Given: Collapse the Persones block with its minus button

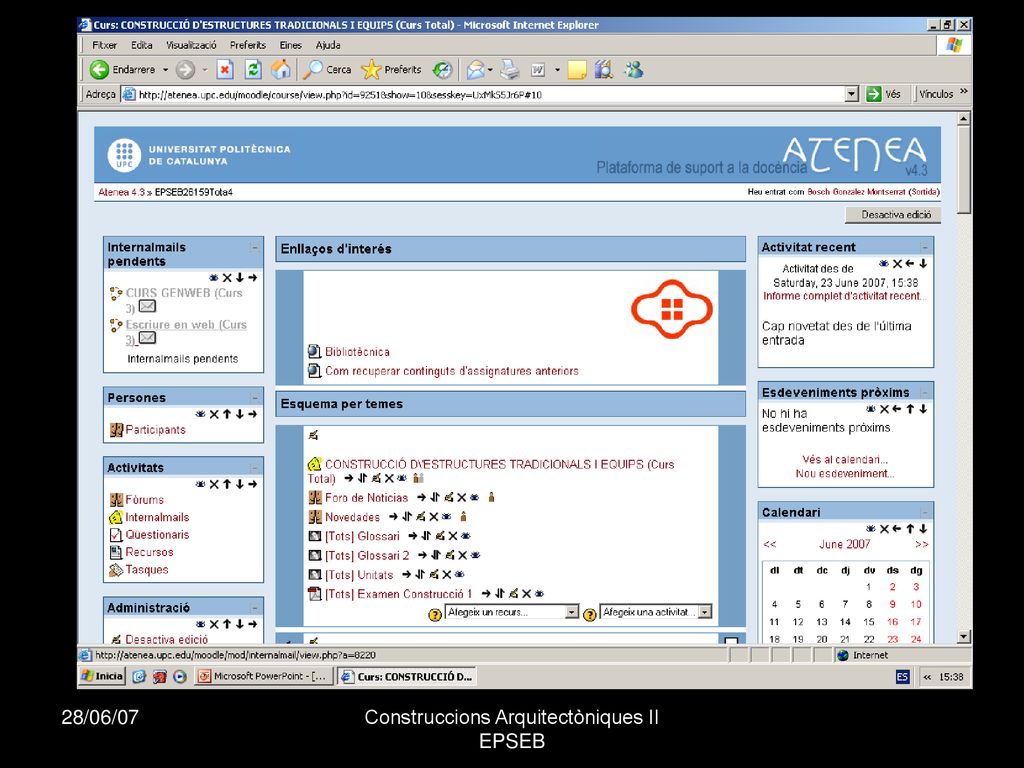Looking at the screenshot, I should tap(255, 397).
